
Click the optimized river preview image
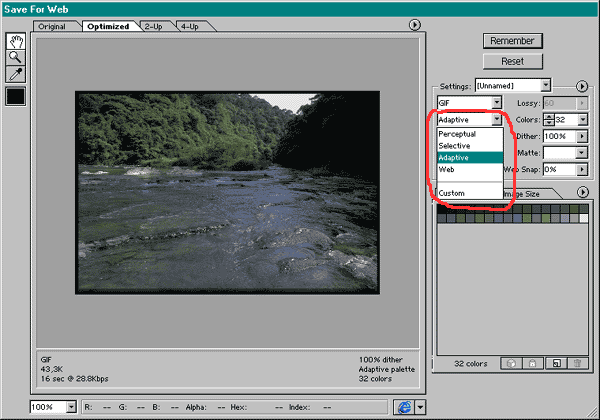click(227, 192)
